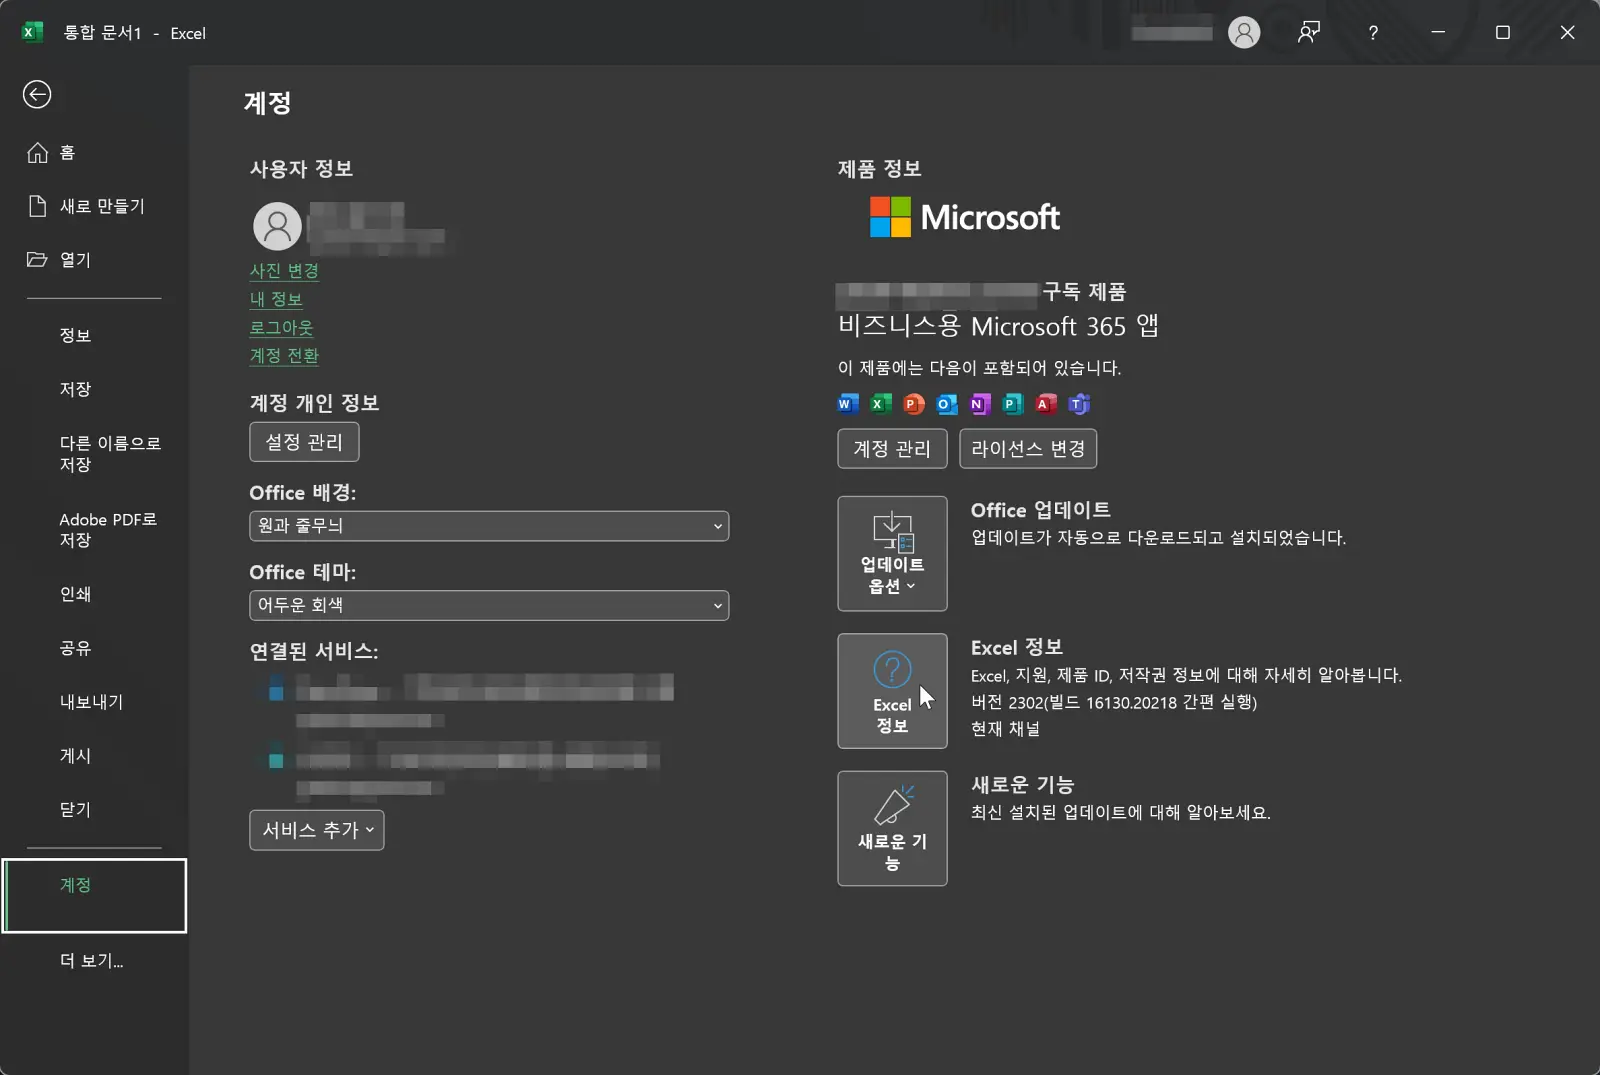Click the back arrow icon
Image resolution: width=1600 pixels, height=1075 pixels.
[37, 95]
